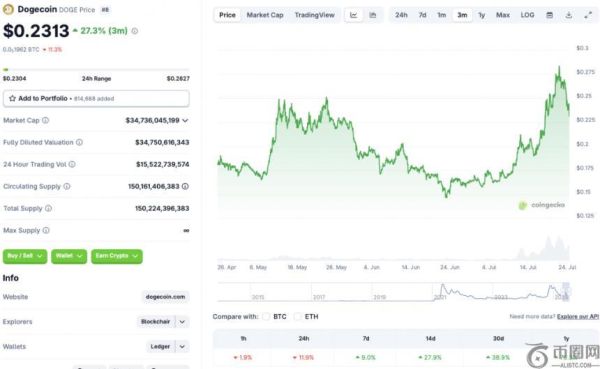
Task: Open dogecoin.com website link
Action: coord(165,297)
